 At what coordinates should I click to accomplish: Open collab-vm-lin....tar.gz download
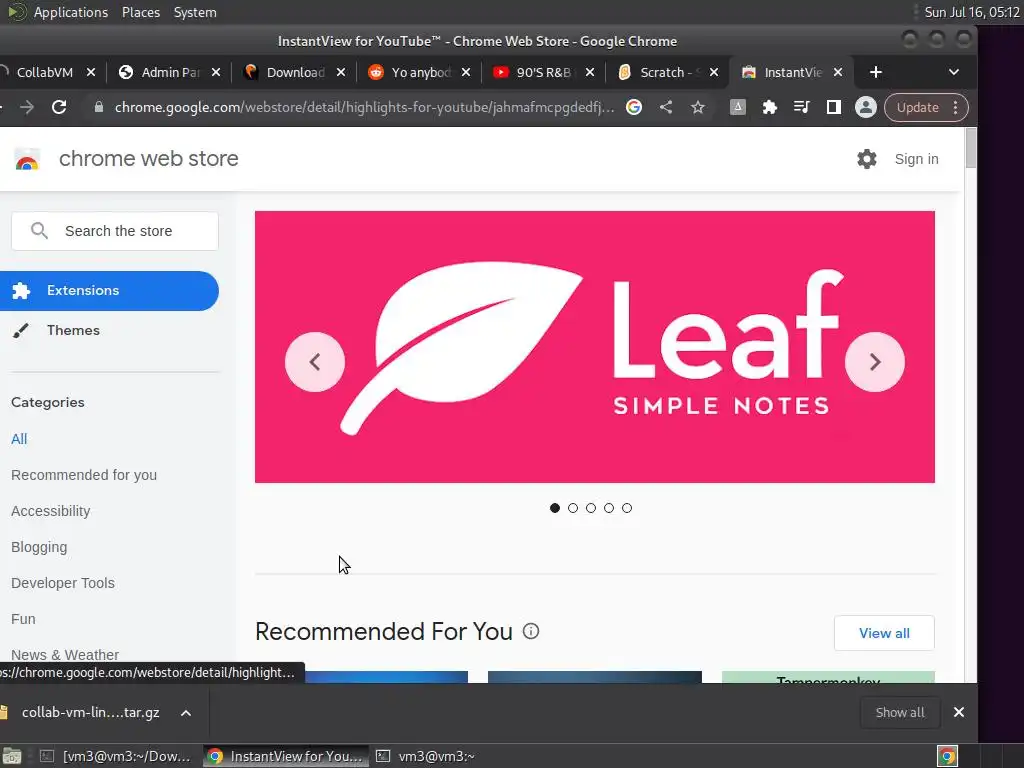(x=90, y=712)
